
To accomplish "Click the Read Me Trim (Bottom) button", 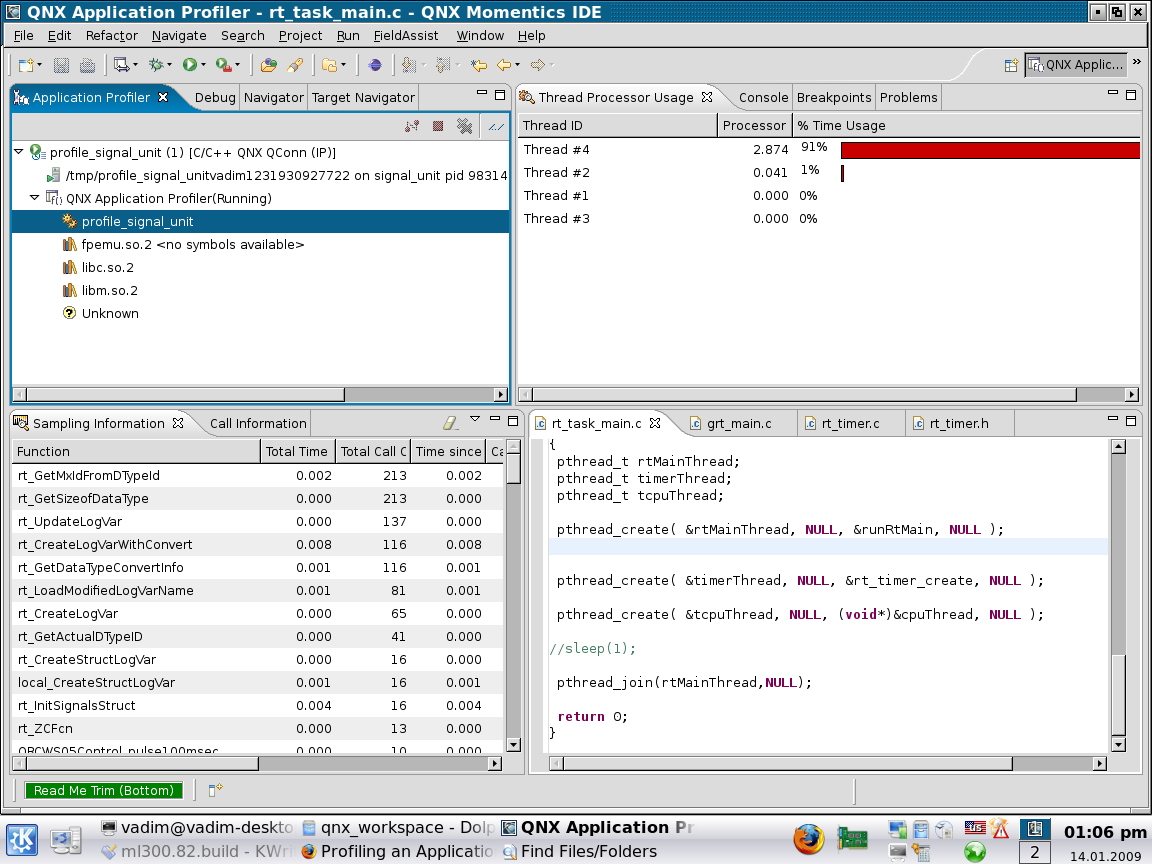I will (104, 790).
